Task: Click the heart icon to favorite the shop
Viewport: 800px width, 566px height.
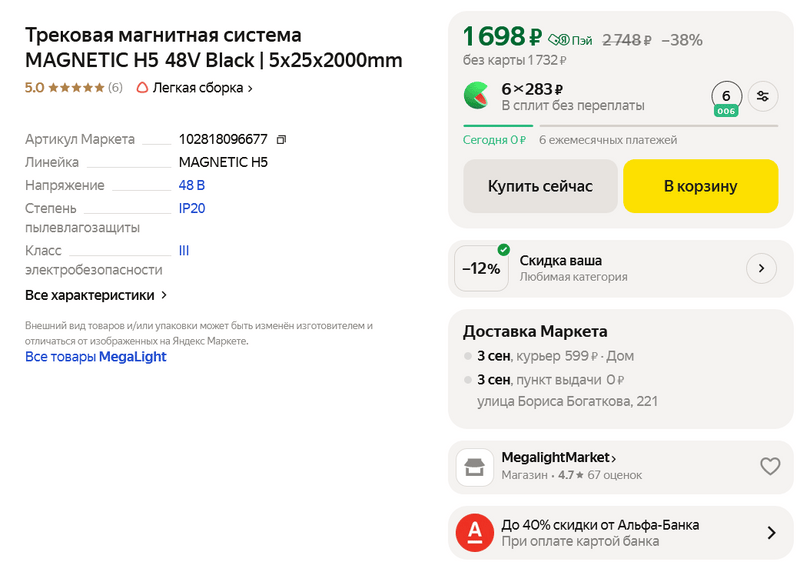Action: (769, 466)
